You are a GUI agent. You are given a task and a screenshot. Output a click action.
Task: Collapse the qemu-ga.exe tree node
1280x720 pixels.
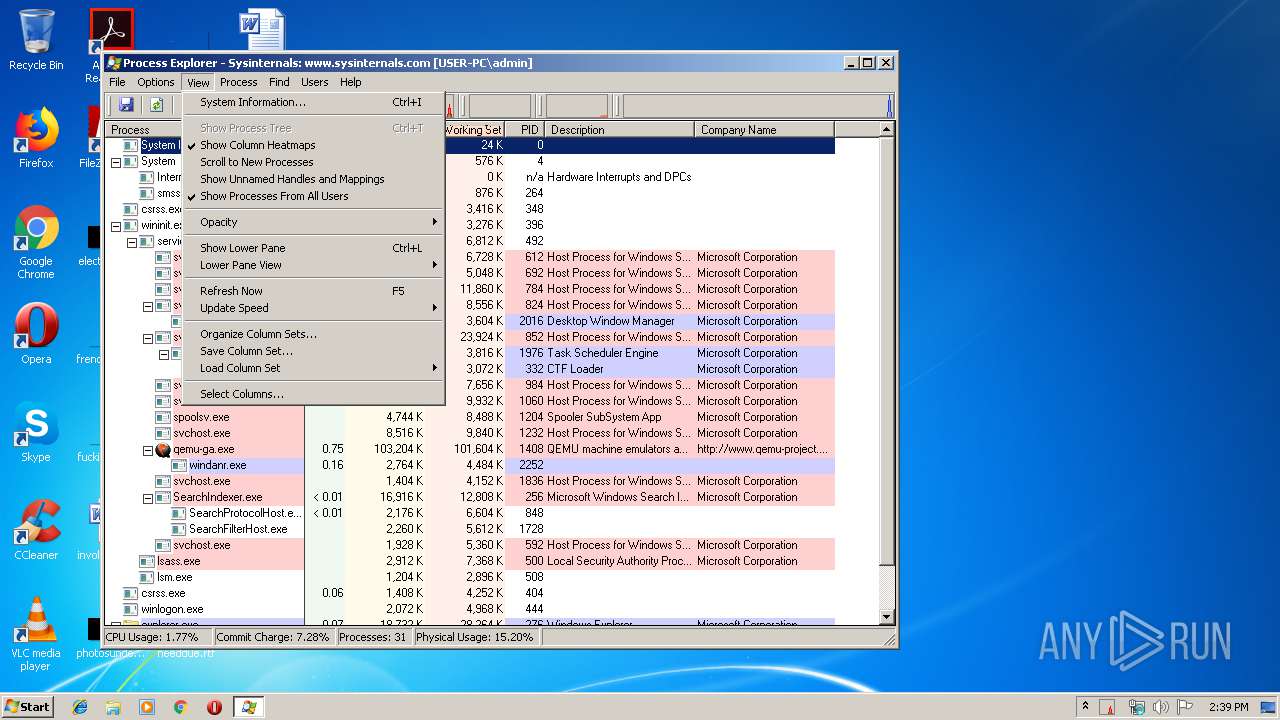[x=148, y=449]
